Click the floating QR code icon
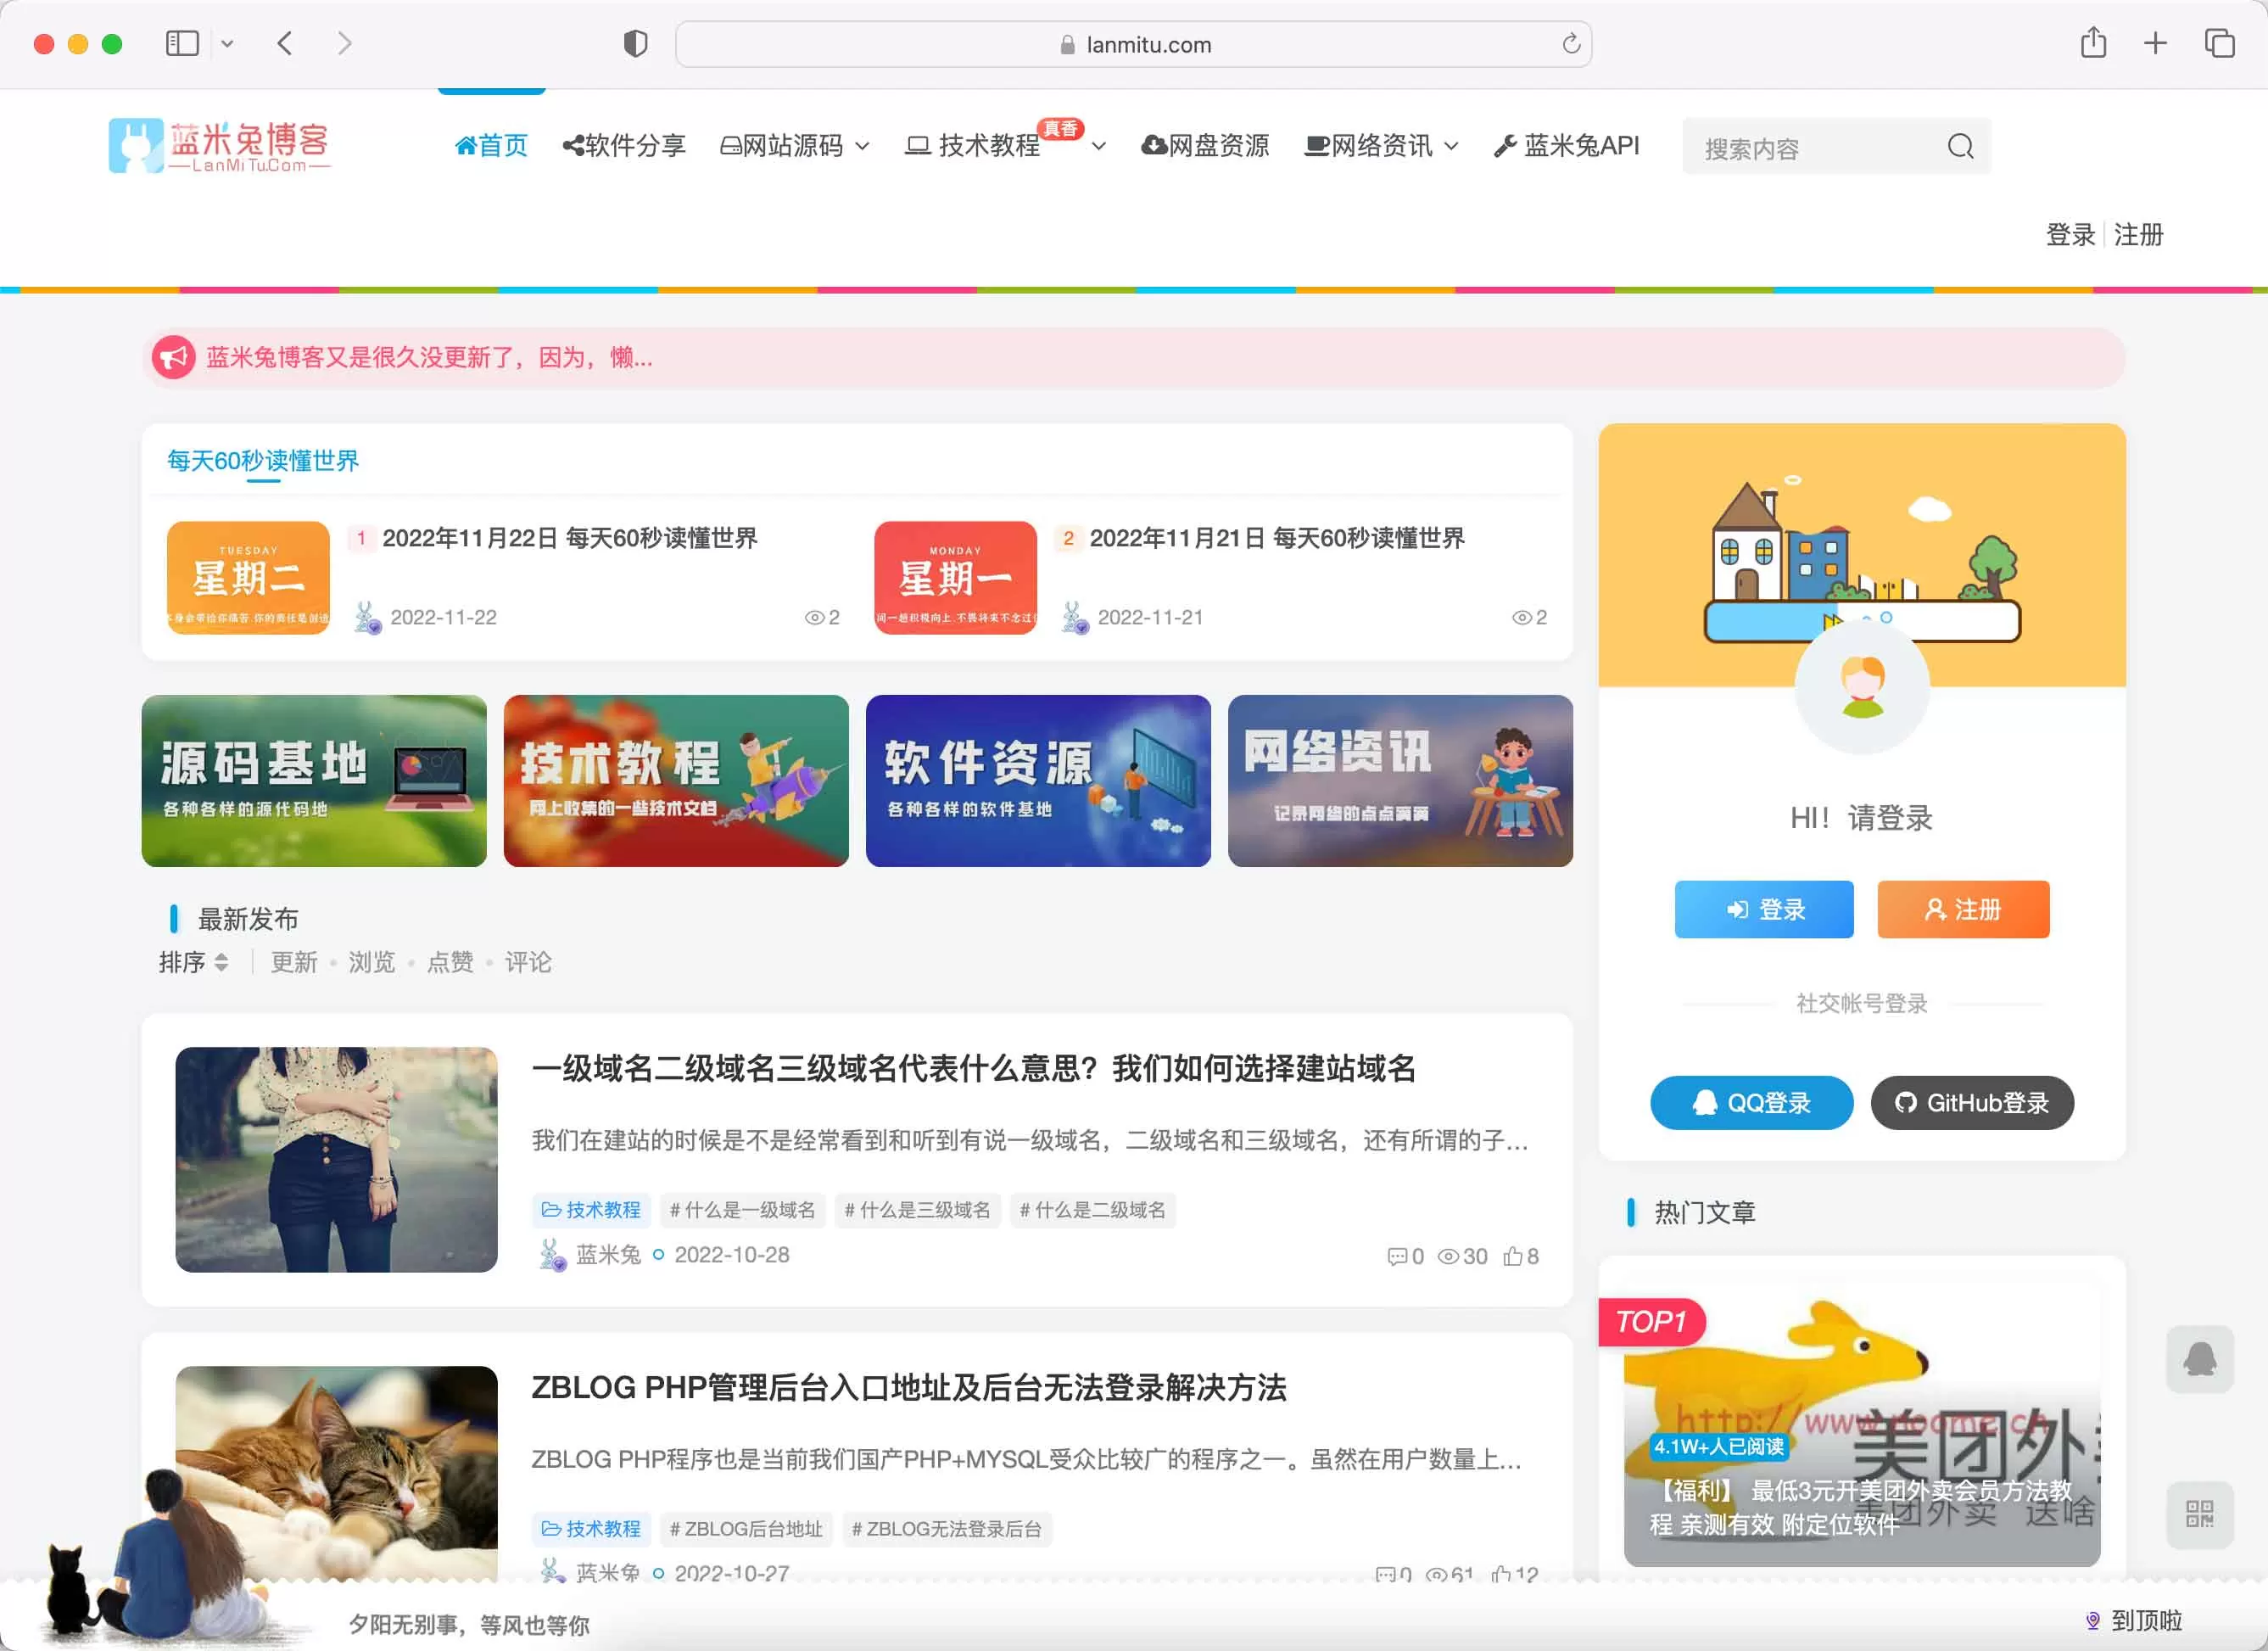Screen dimensions: 2268x1651 click(2199, 1514)
